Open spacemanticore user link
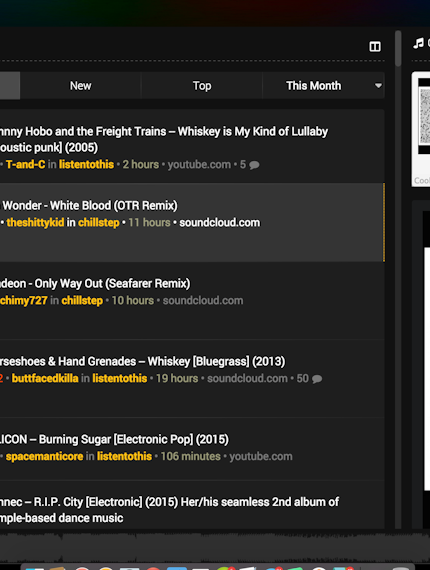 click(x=44, y=456)
